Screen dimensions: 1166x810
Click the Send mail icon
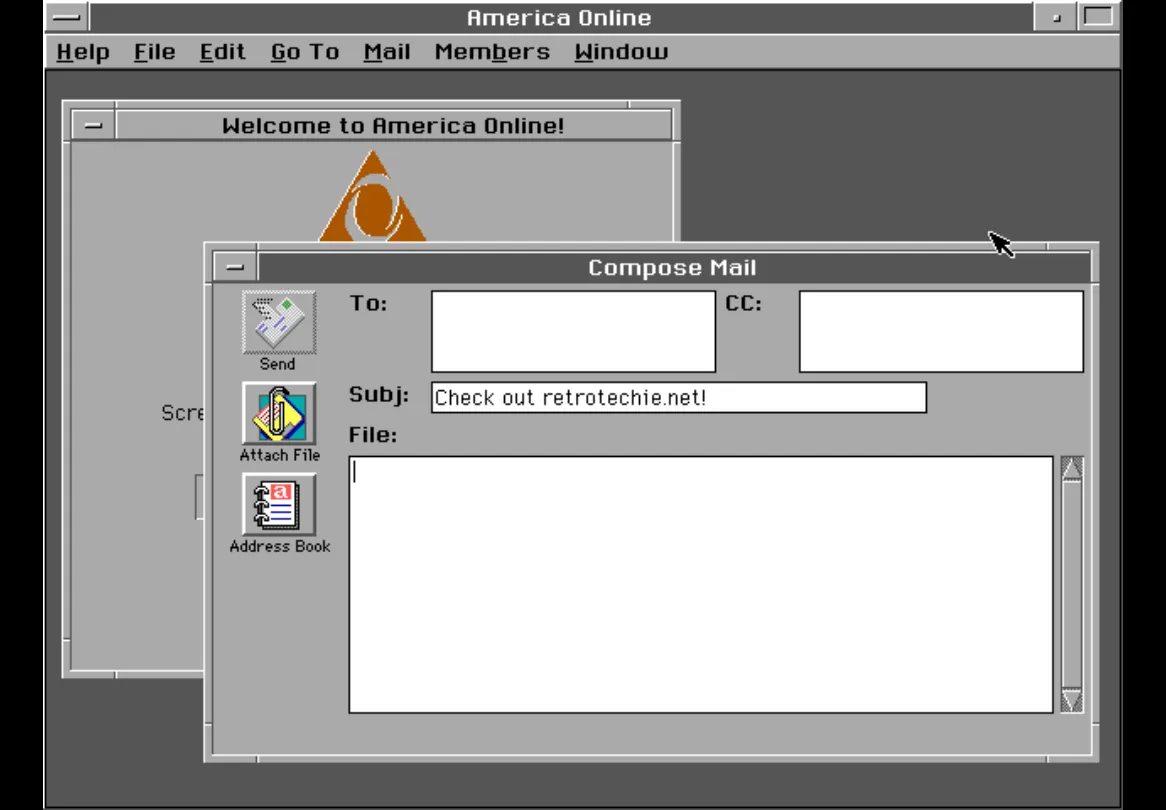(279, 322)
